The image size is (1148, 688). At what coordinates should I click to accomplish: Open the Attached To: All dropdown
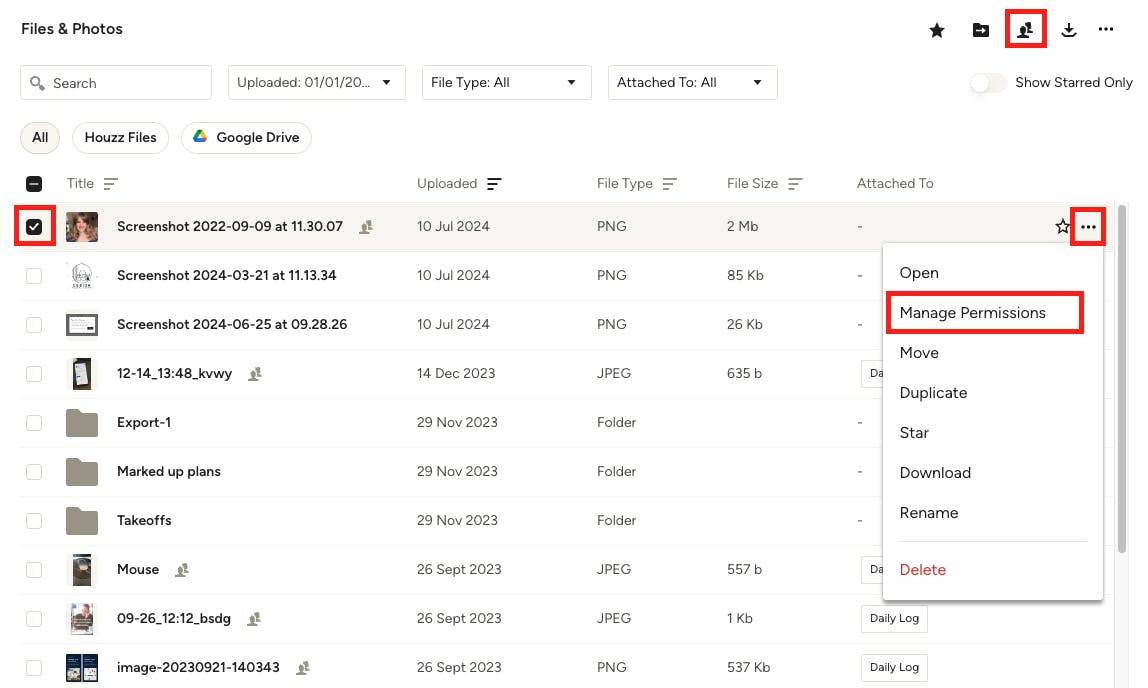click(x=692, y=83)
